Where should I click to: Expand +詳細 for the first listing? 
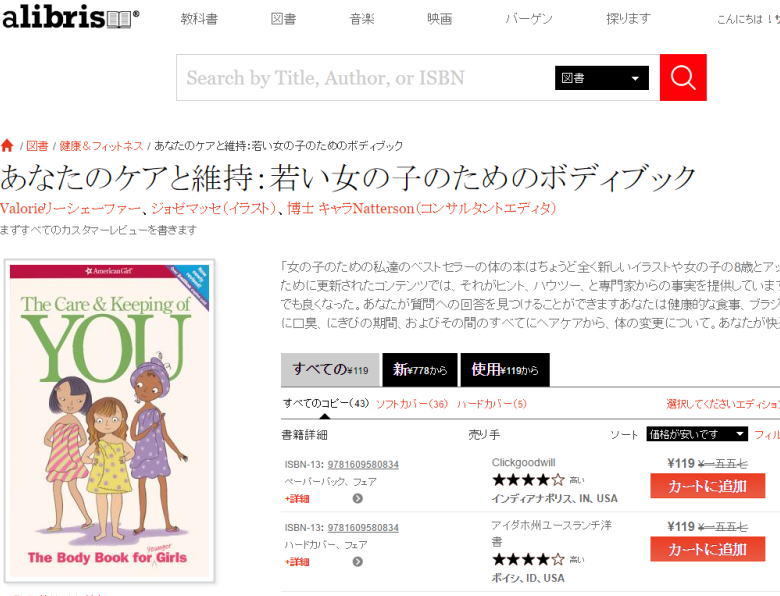[297, 498]
